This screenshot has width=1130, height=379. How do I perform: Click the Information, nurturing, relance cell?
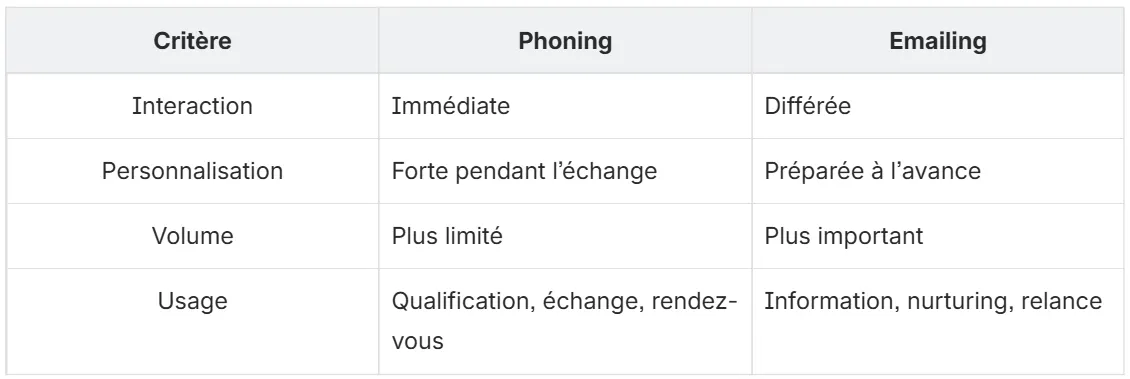pyautogui.click(x=938, y=321)
